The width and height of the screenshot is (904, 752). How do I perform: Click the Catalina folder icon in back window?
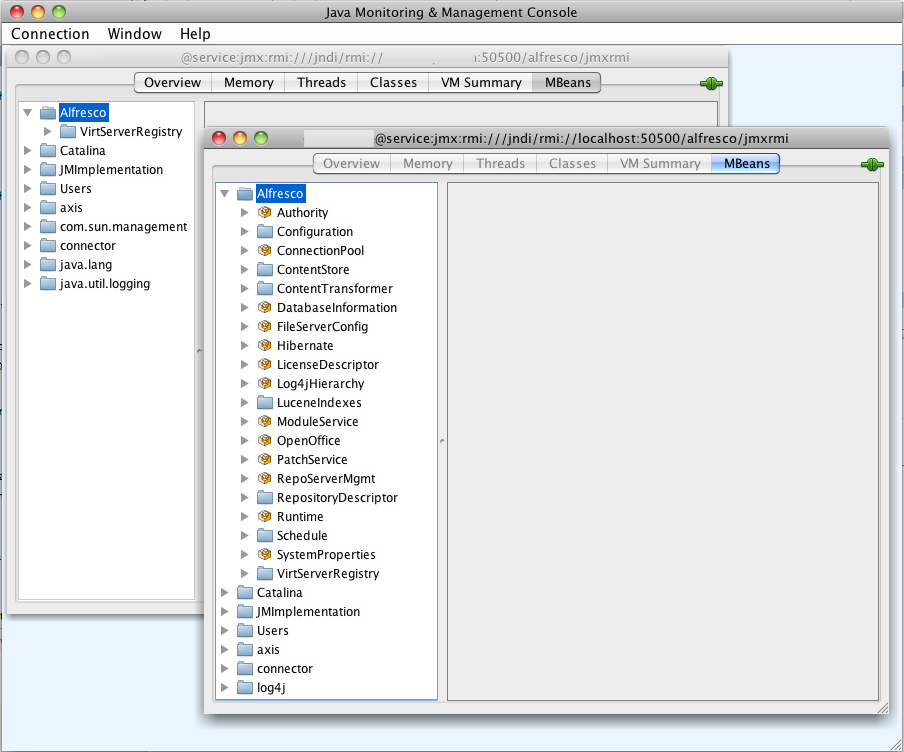click(48, 151)
